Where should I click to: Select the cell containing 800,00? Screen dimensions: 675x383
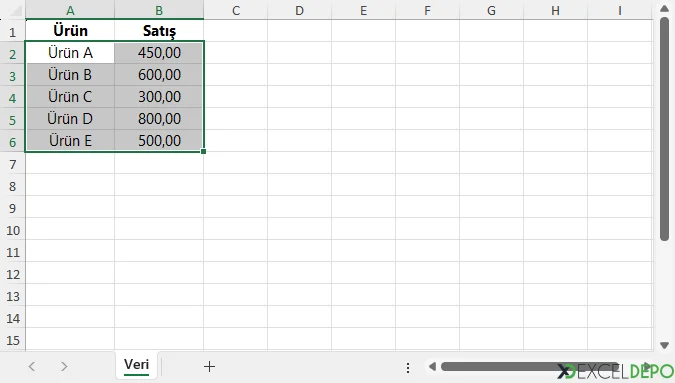(159, 119)
